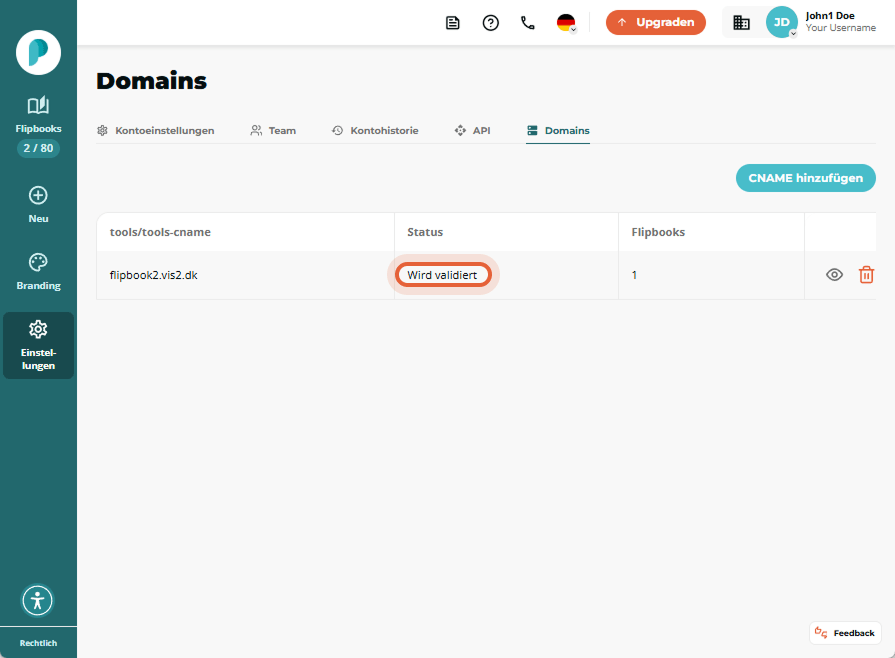895x658 pixels.
Task: Switch to Kontohistorie tab
Action: pyautogui.click(x=375, y=131)
